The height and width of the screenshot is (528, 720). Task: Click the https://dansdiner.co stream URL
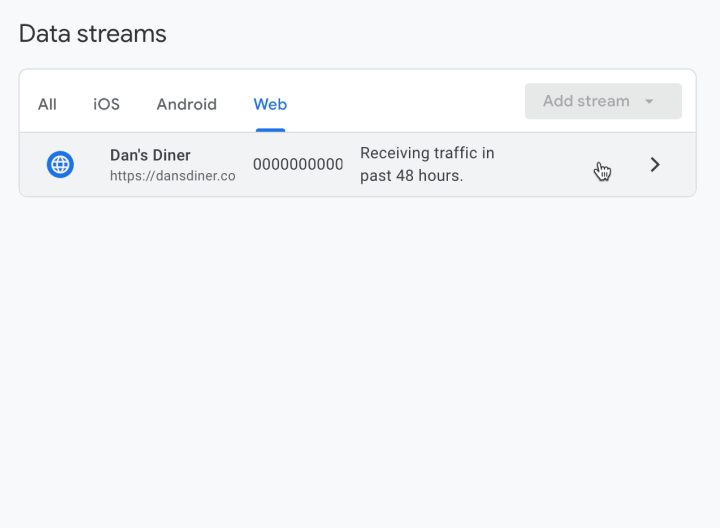tap(172, 176)
